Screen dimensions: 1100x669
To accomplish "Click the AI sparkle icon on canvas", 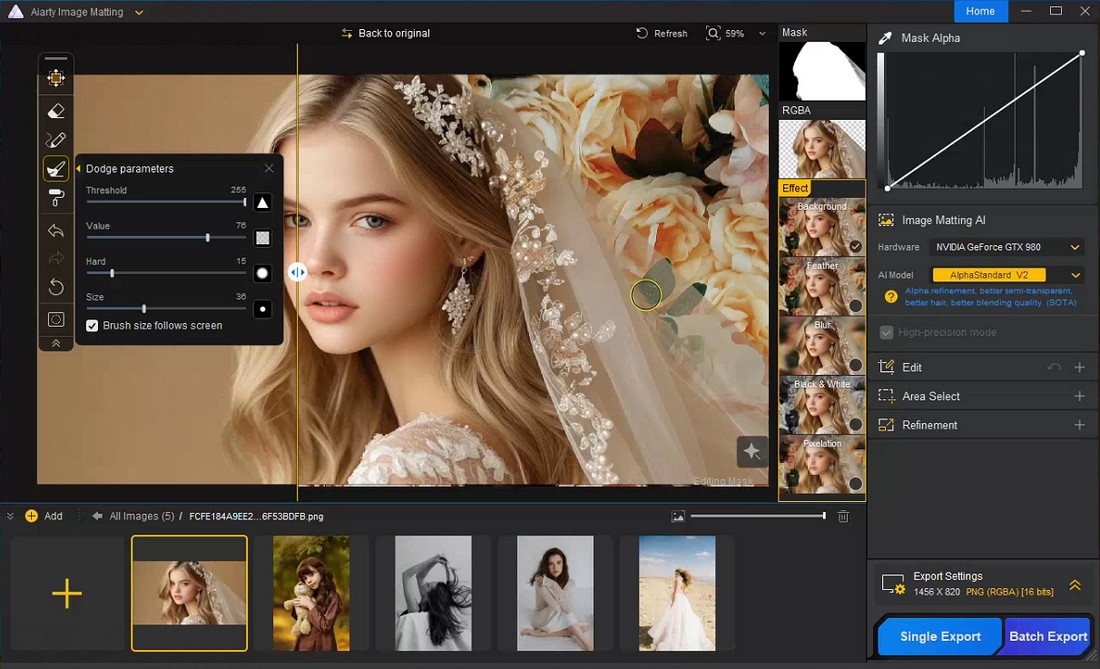I will click(752, 452).
